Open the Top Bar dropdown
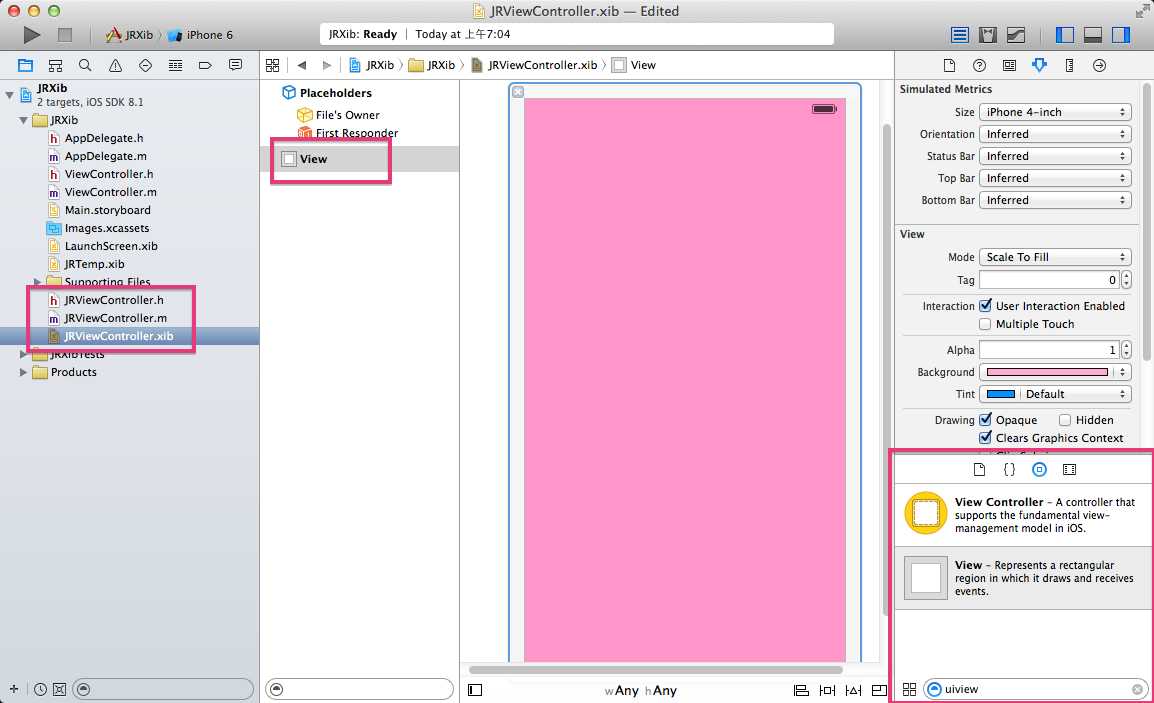Image resolution: width=1154 pixels, height=703 pixels. [x=1055, y=178]
